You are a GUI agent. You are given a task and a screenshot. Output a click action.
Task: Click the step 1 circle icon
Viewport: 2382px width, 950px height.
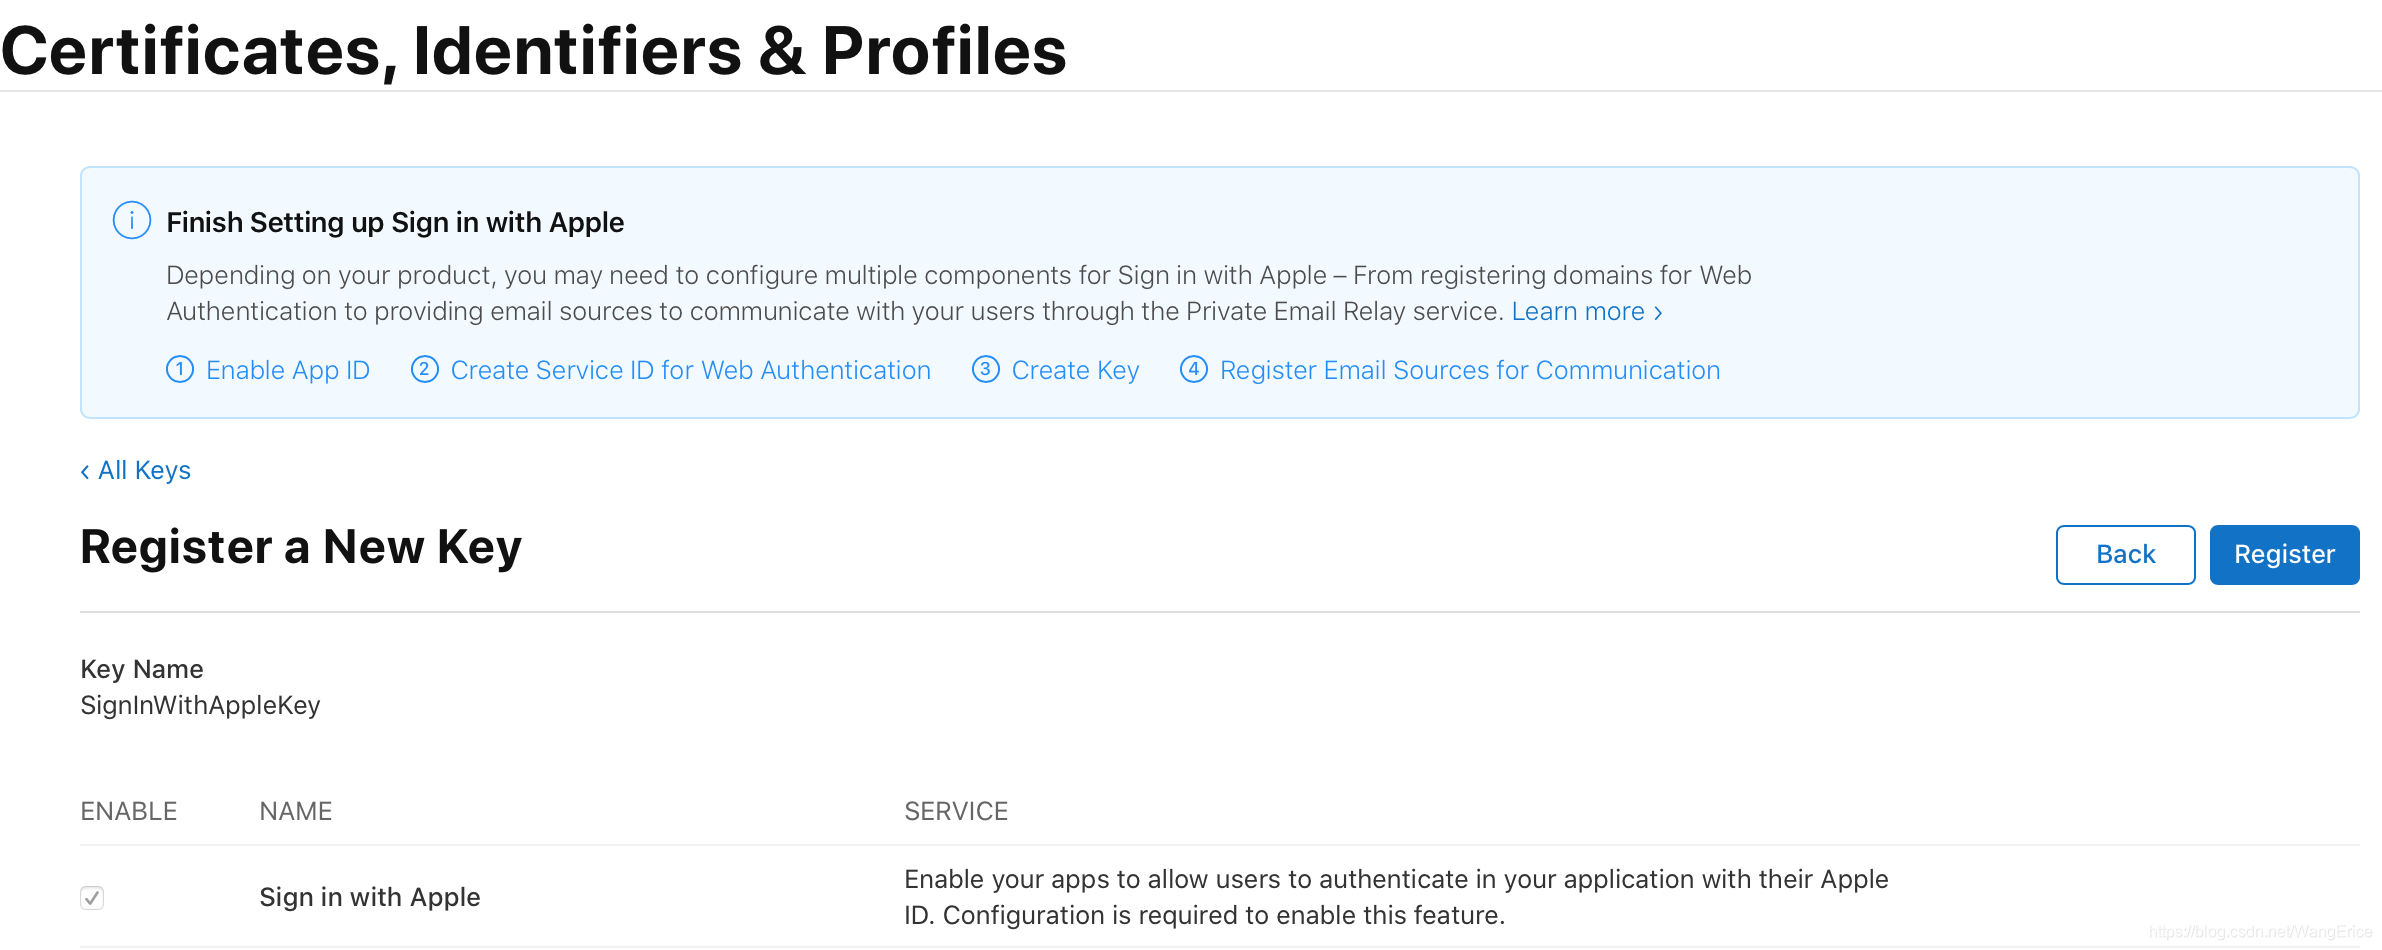[180, 370]
